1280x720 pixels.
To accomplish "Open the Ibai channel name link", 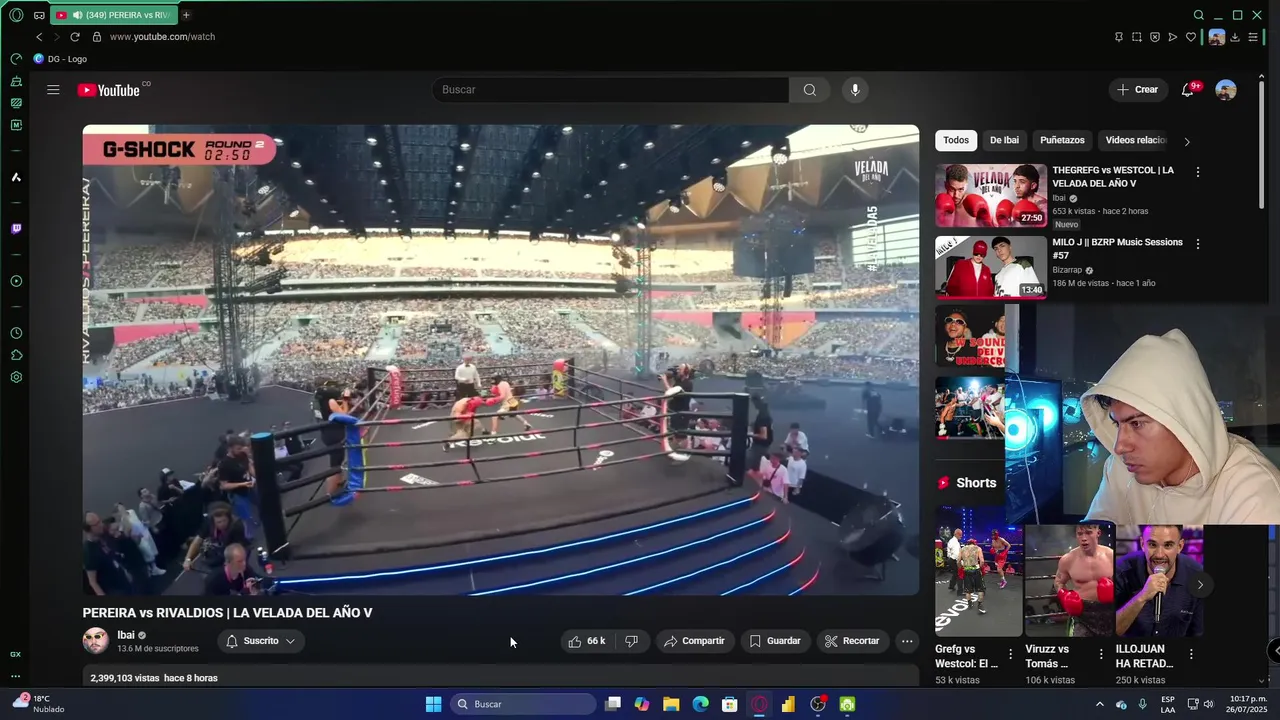I will 126,635.
